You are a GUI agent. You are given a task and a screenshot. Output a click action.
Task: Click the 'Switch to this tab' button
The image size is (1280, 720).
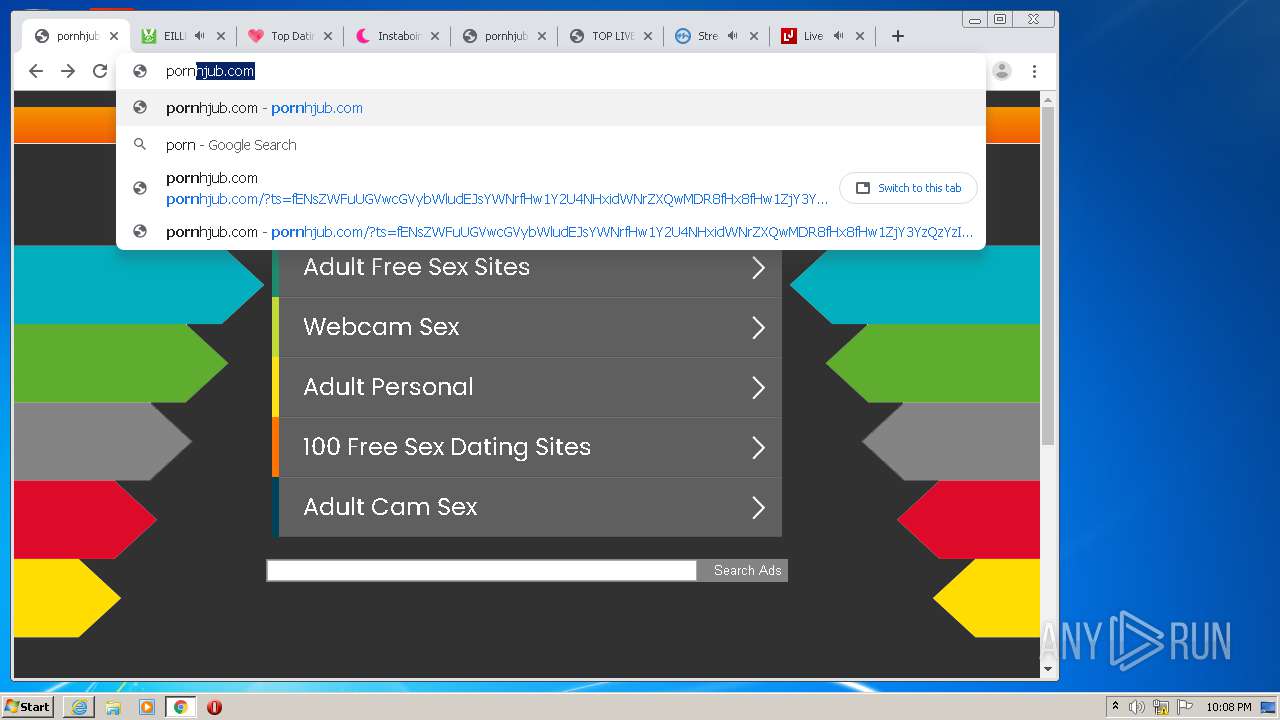pos(908,188)
